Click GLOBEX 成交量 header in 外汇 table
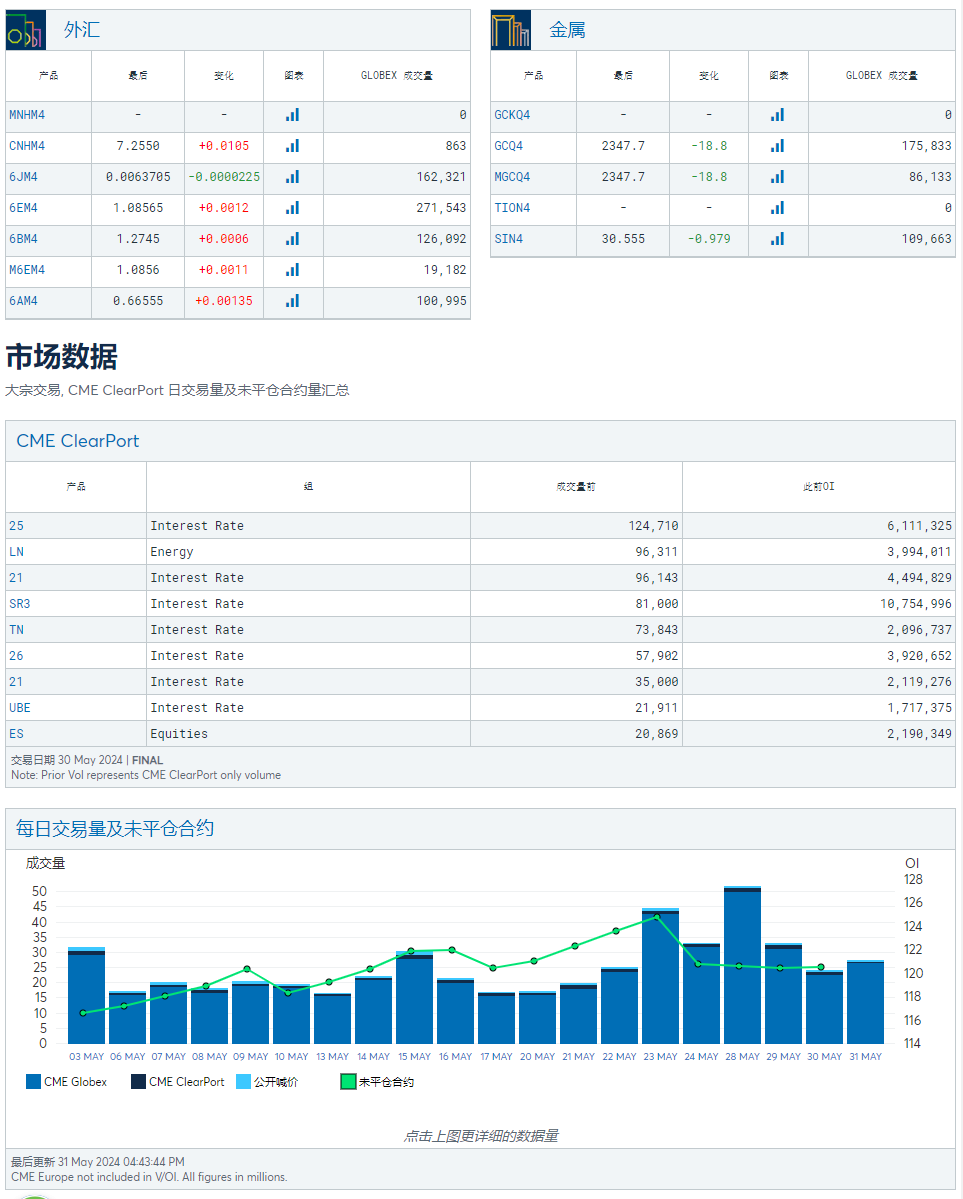Image resolution: width=963 pixels, height=1199 pixels. click(x=397, y=76)
